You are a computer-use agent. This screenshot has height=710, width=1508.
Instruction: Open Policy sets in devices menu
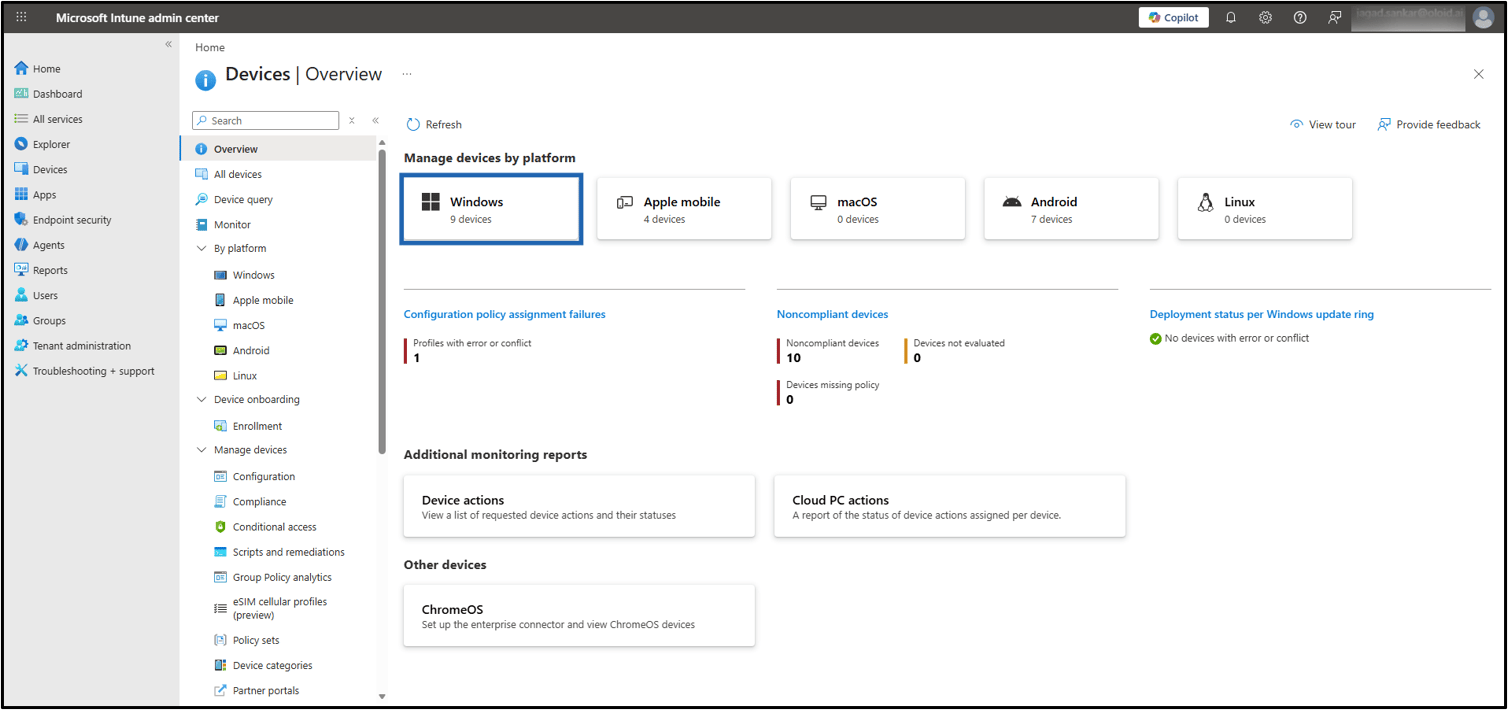point(256,640)
